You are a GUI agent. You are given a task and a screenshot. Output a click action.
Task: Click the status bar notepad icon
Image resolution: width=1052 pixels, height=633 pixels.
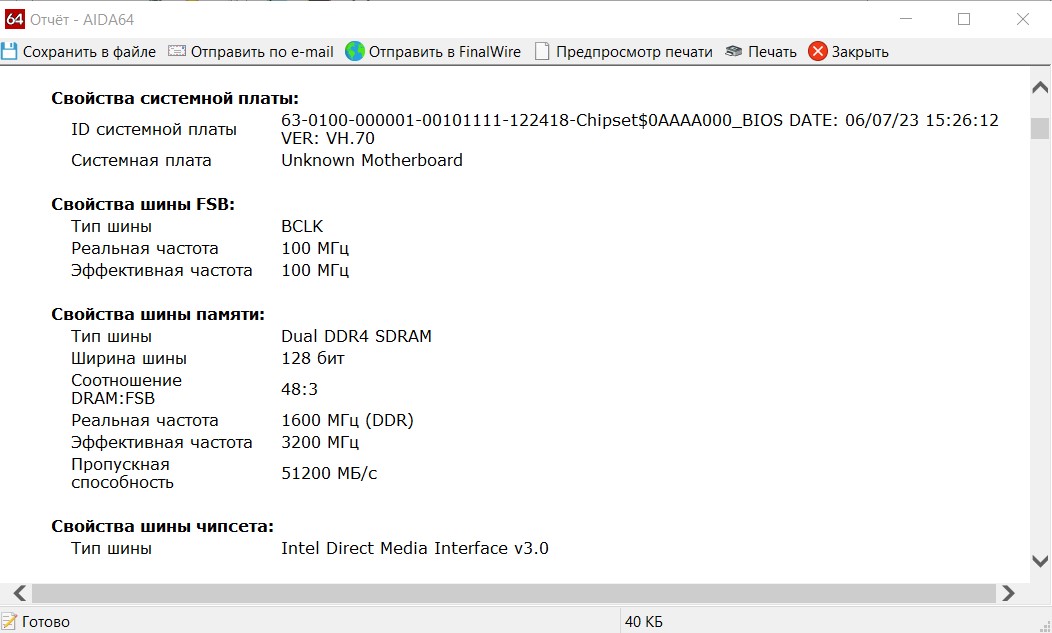tap(9, 622)
